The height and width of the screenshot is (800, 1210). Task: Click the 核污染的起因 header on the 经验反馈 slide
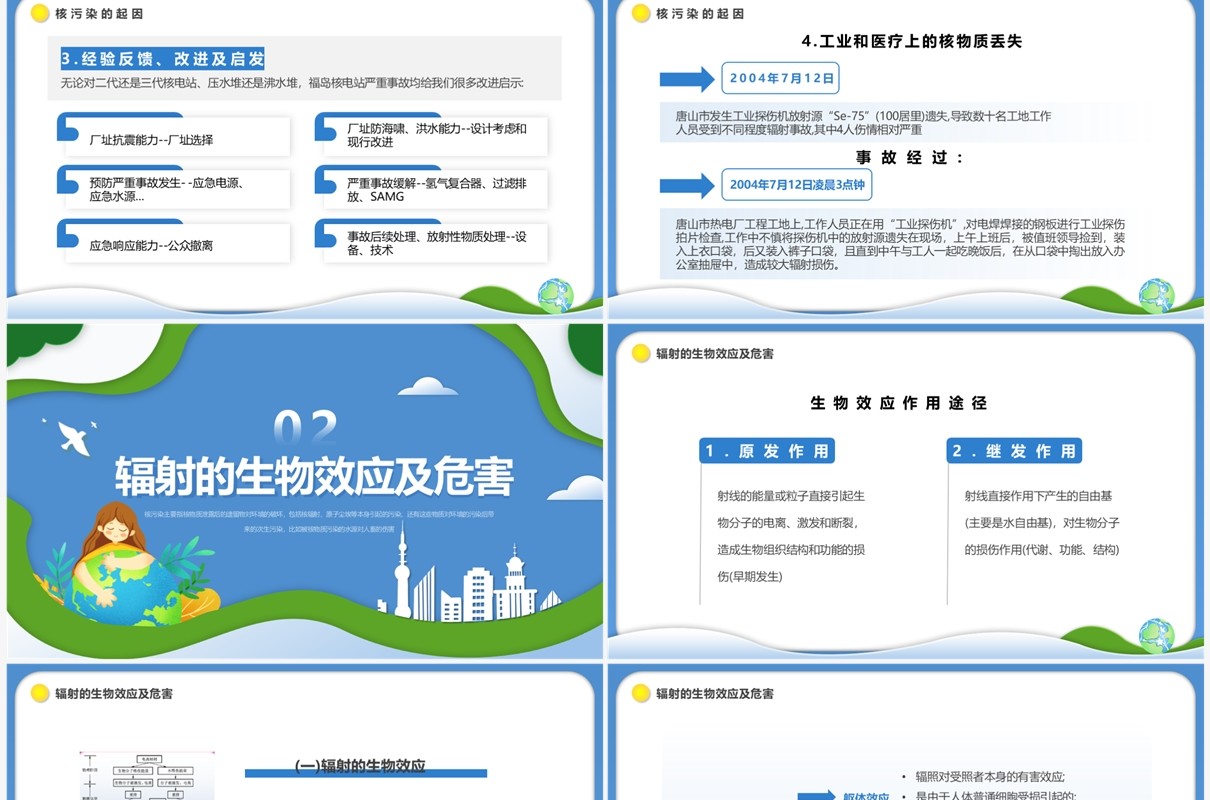pyautogui.click(x=98, y=14)
